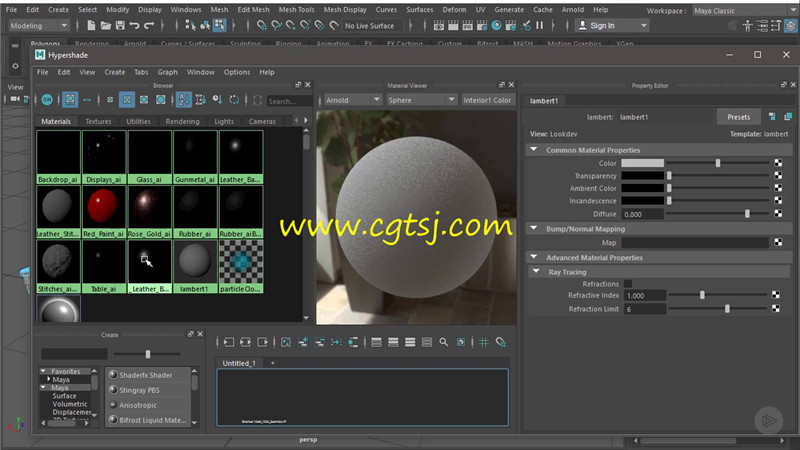This screenshot has width=800, height=450.
Task: Toggle snap to grid in graph
Action: pyautogui.click(x=501, y=342)
